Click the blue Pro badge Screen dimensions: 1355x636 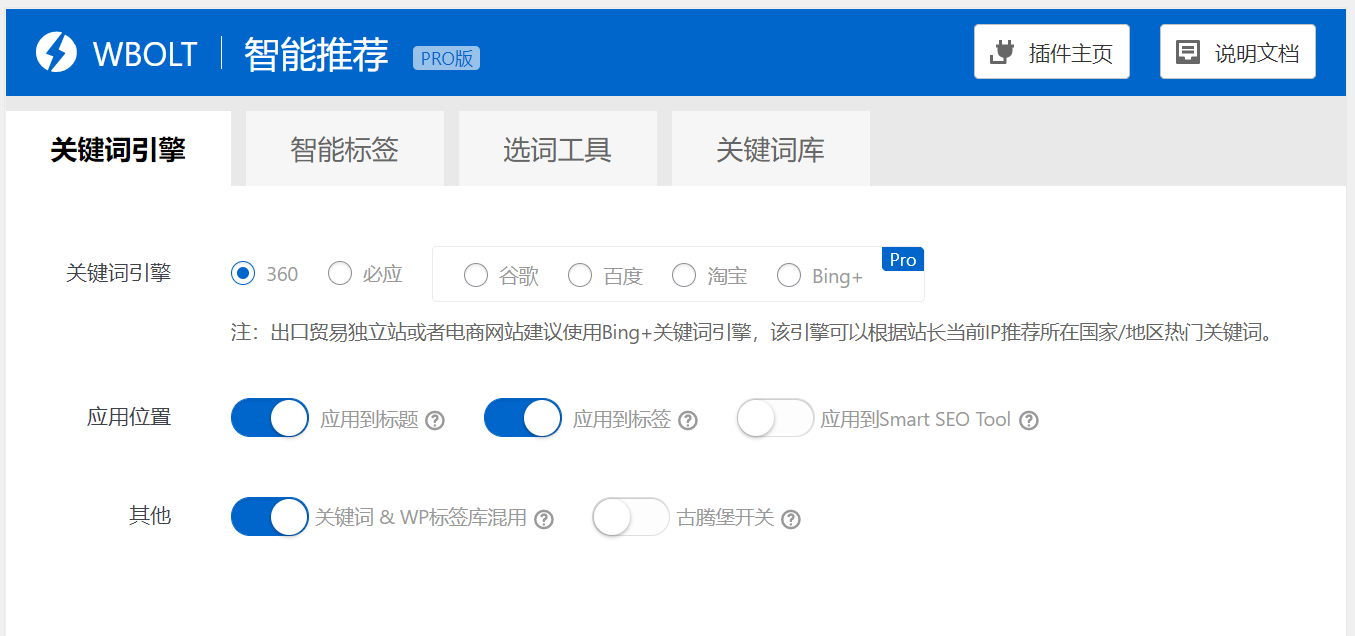[x=903, y=259]
